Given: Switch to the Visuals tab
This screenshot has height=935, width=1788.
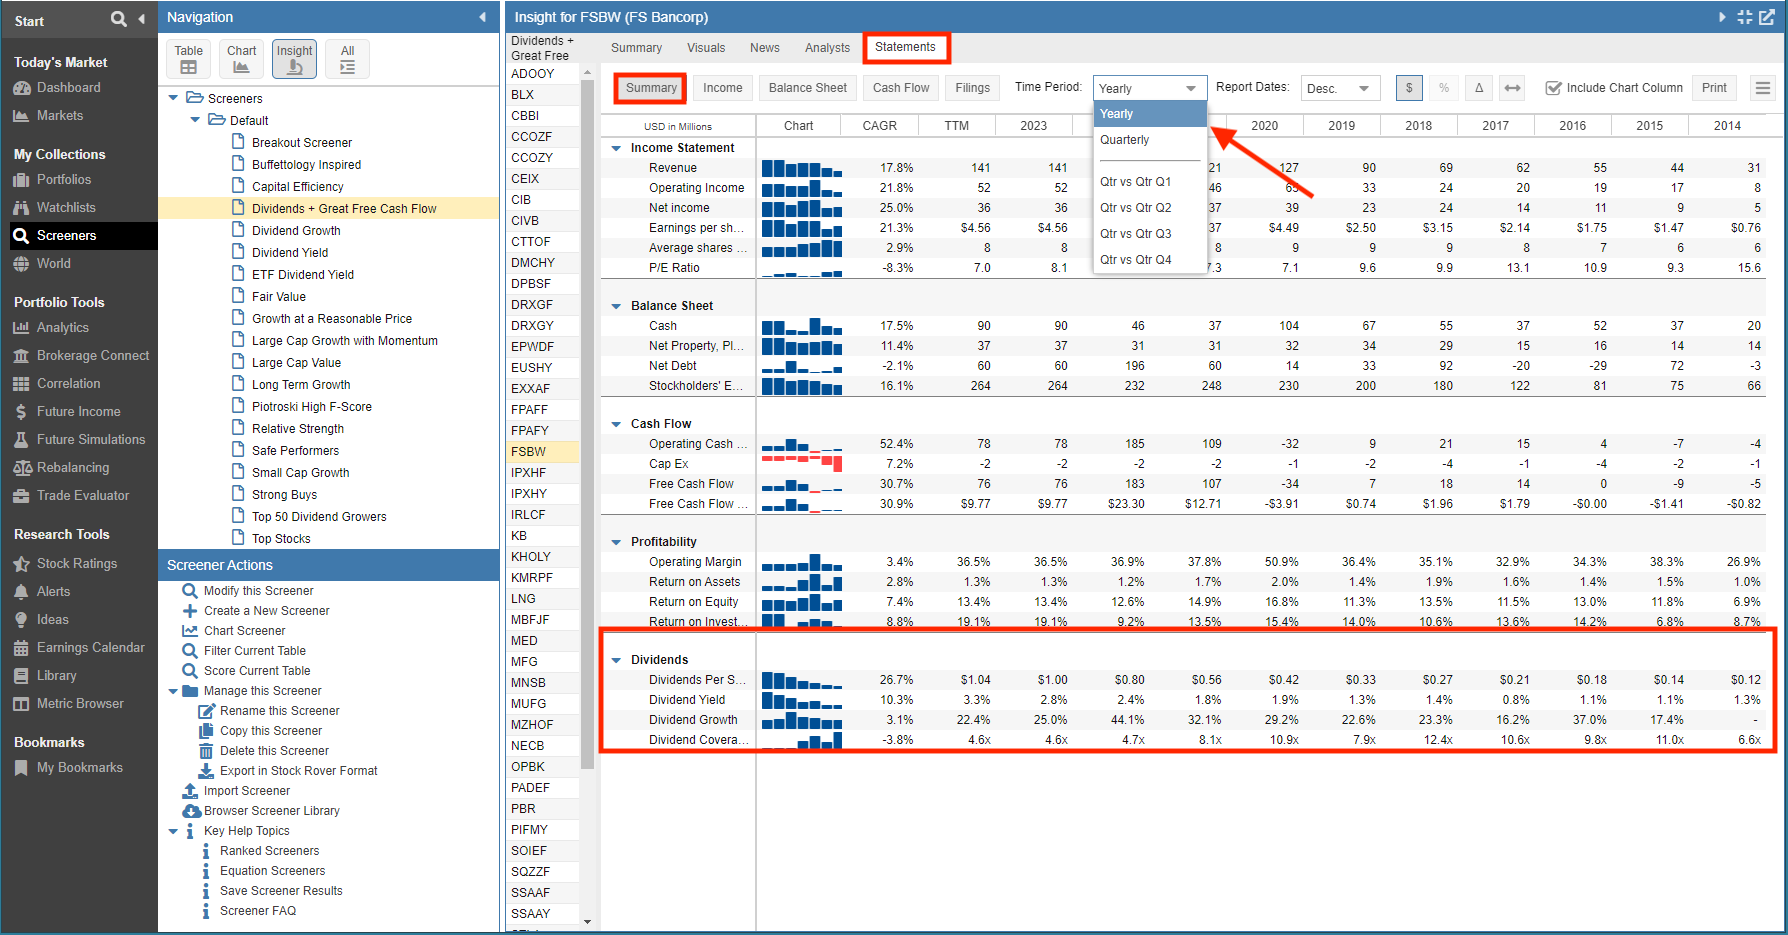Looking at the screenshot, I should (x=706, y=48).
